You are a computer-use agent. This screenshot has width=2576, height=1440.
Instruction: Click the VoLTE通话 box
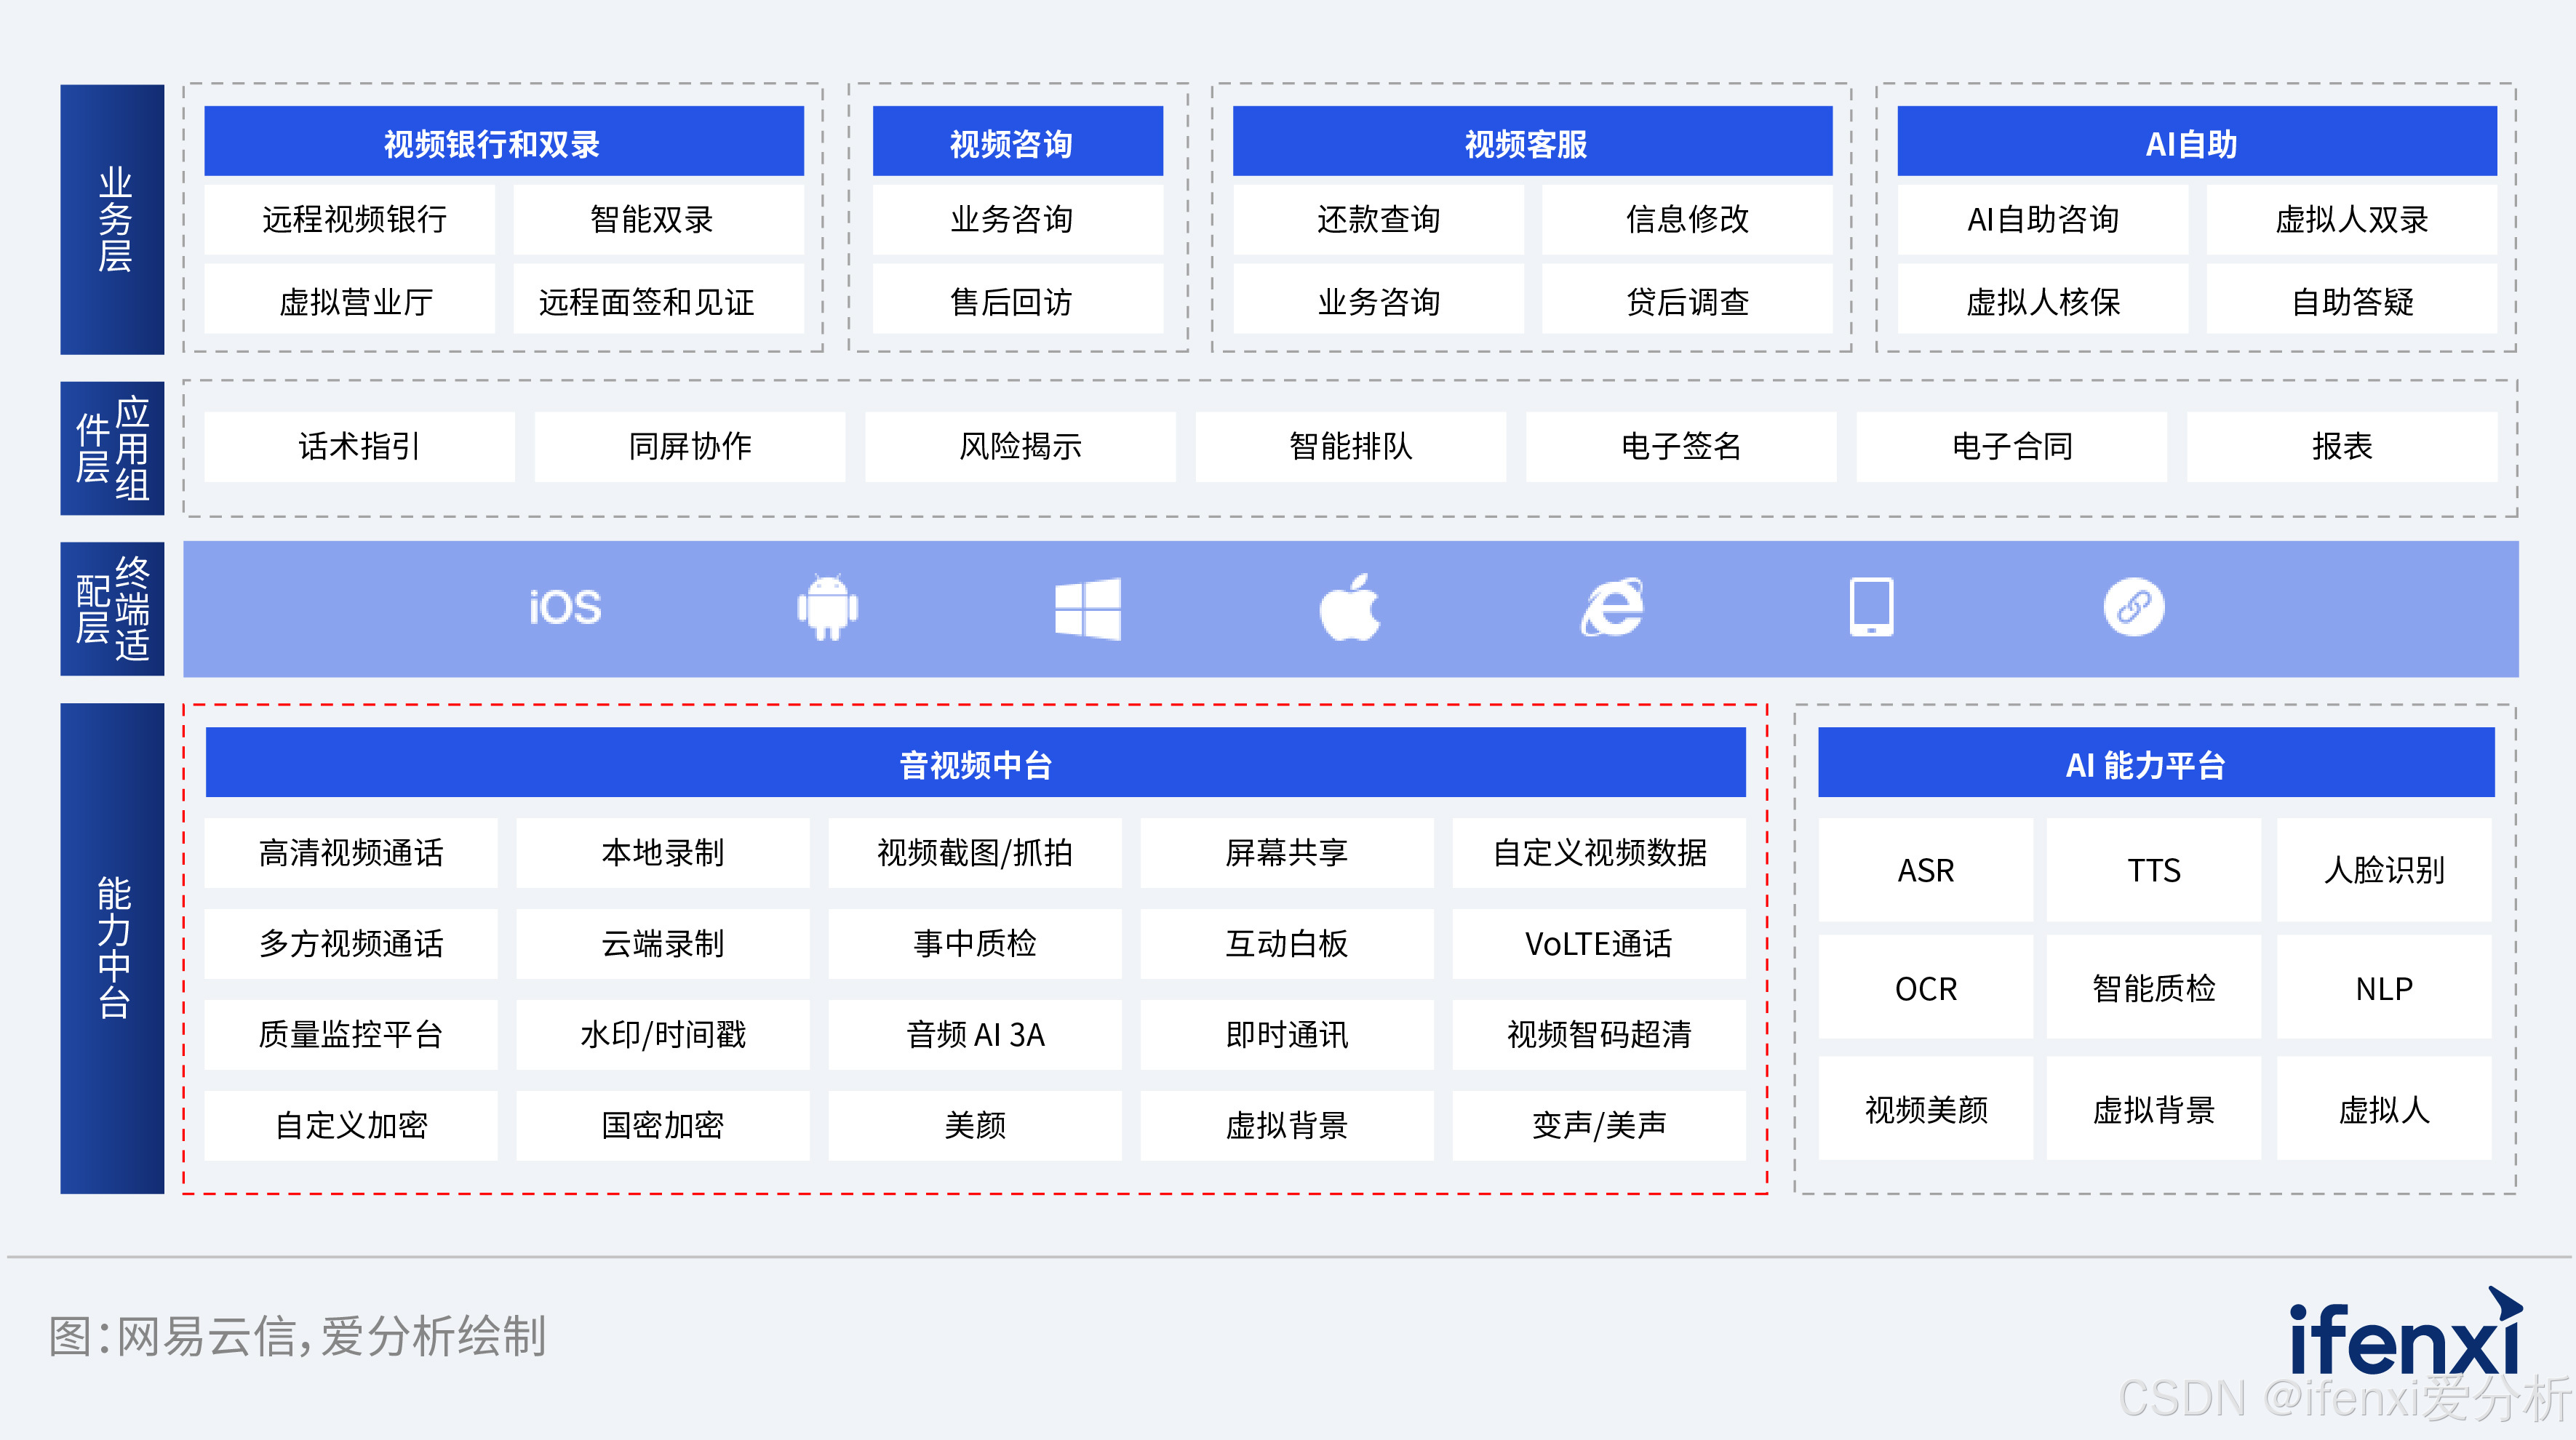[1598, 943]
